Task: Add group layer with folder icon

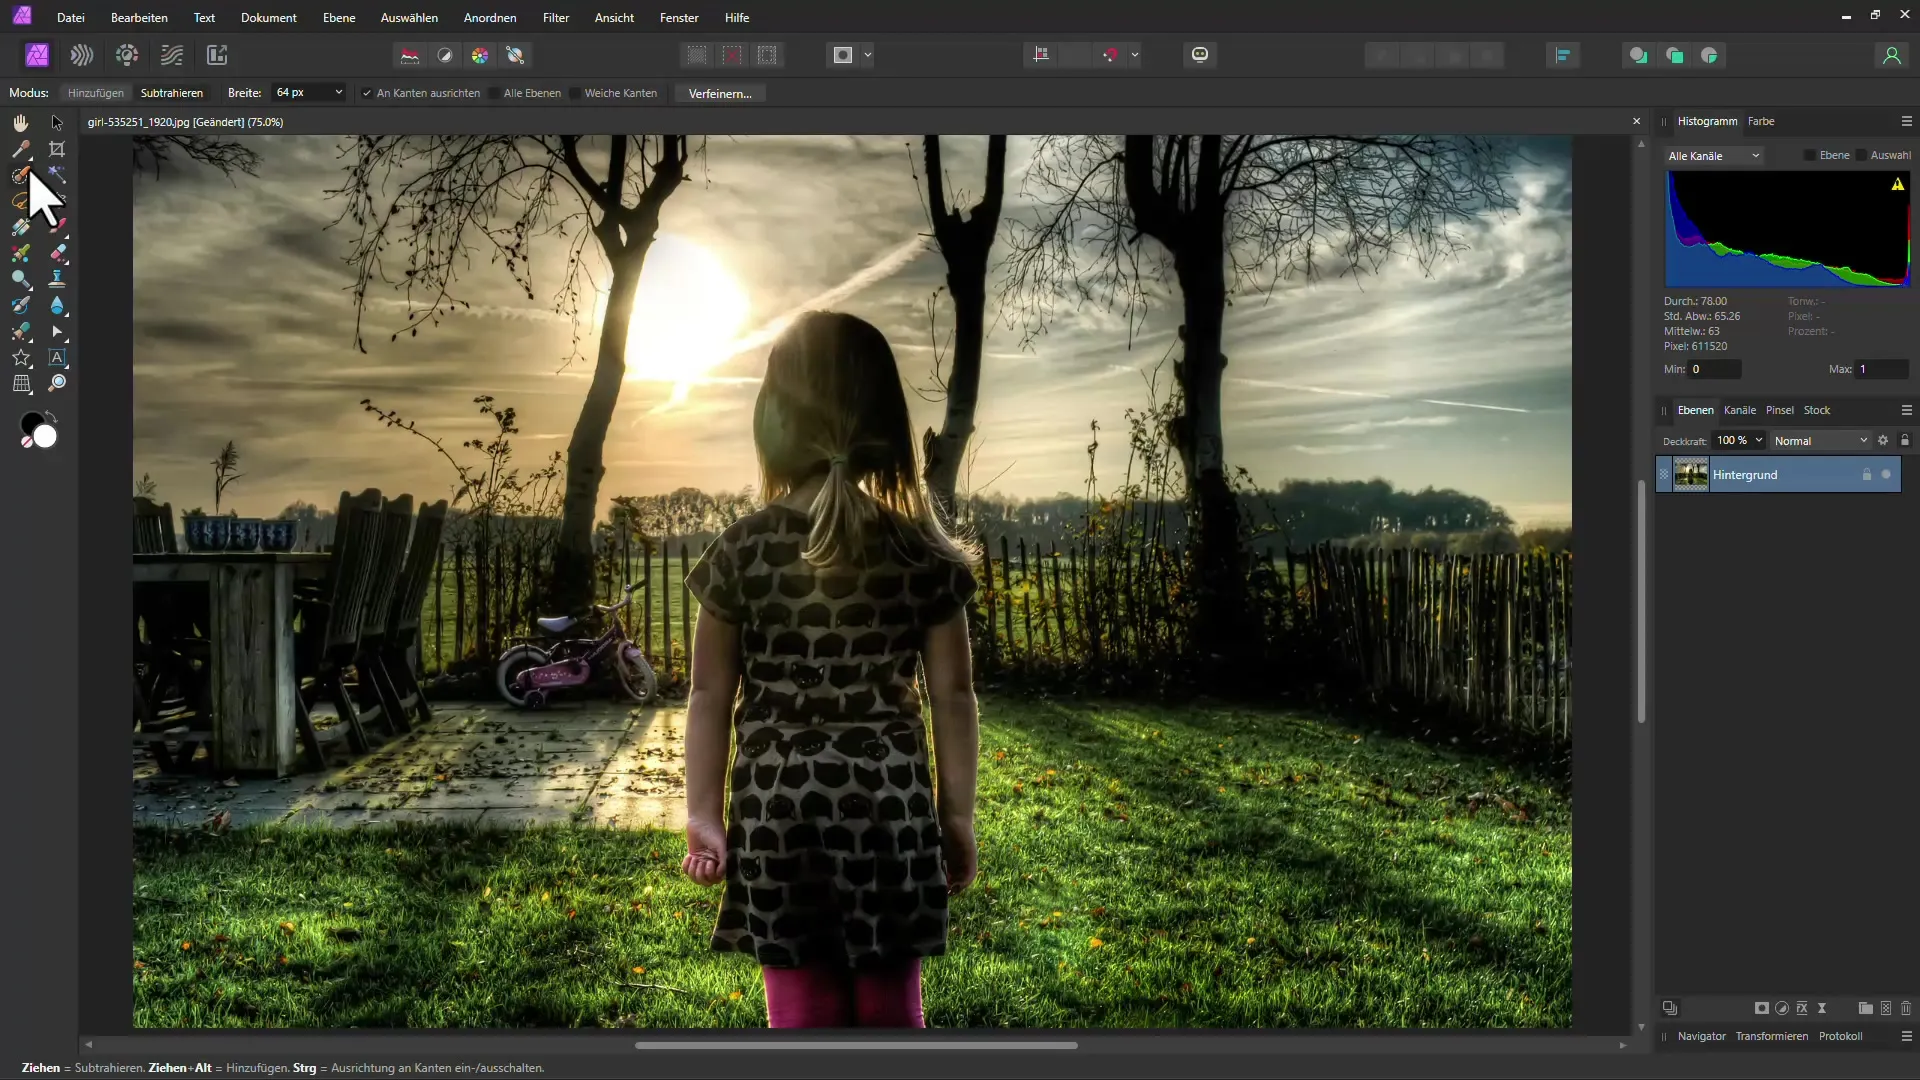Action: pos(1865,1008)
